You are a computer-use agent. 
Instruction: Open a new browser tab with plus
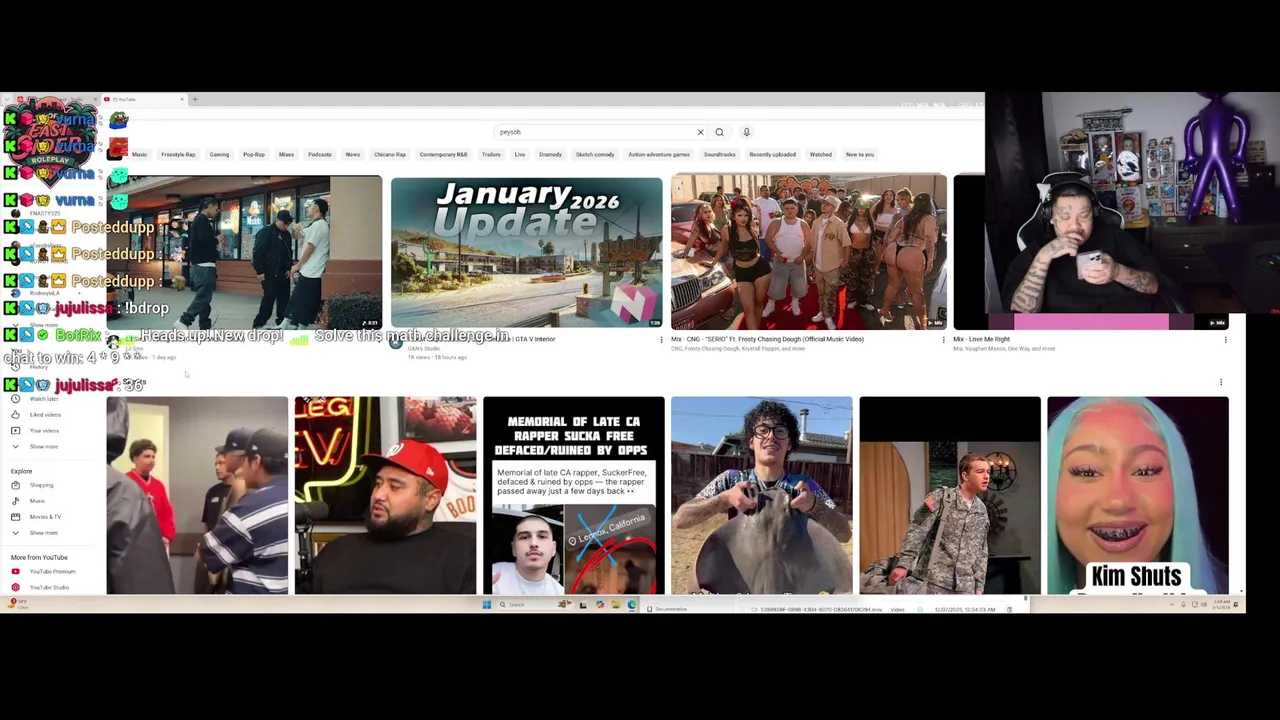(195, 99)
